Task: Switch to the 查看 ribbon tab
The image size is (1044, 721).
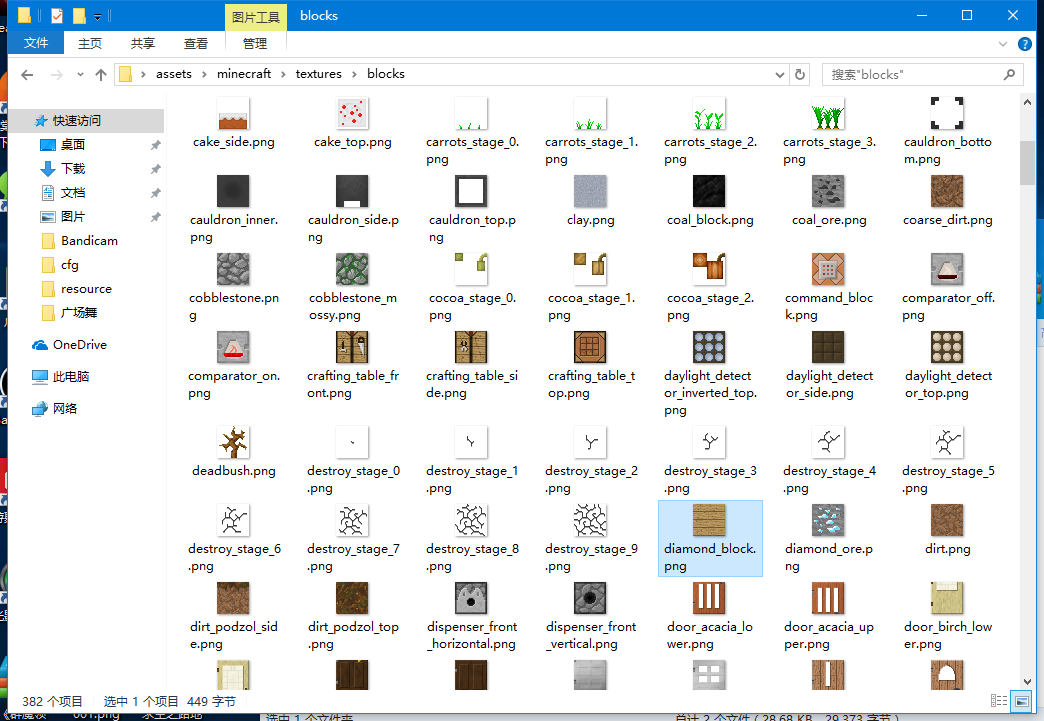Action: click(196, 43)
